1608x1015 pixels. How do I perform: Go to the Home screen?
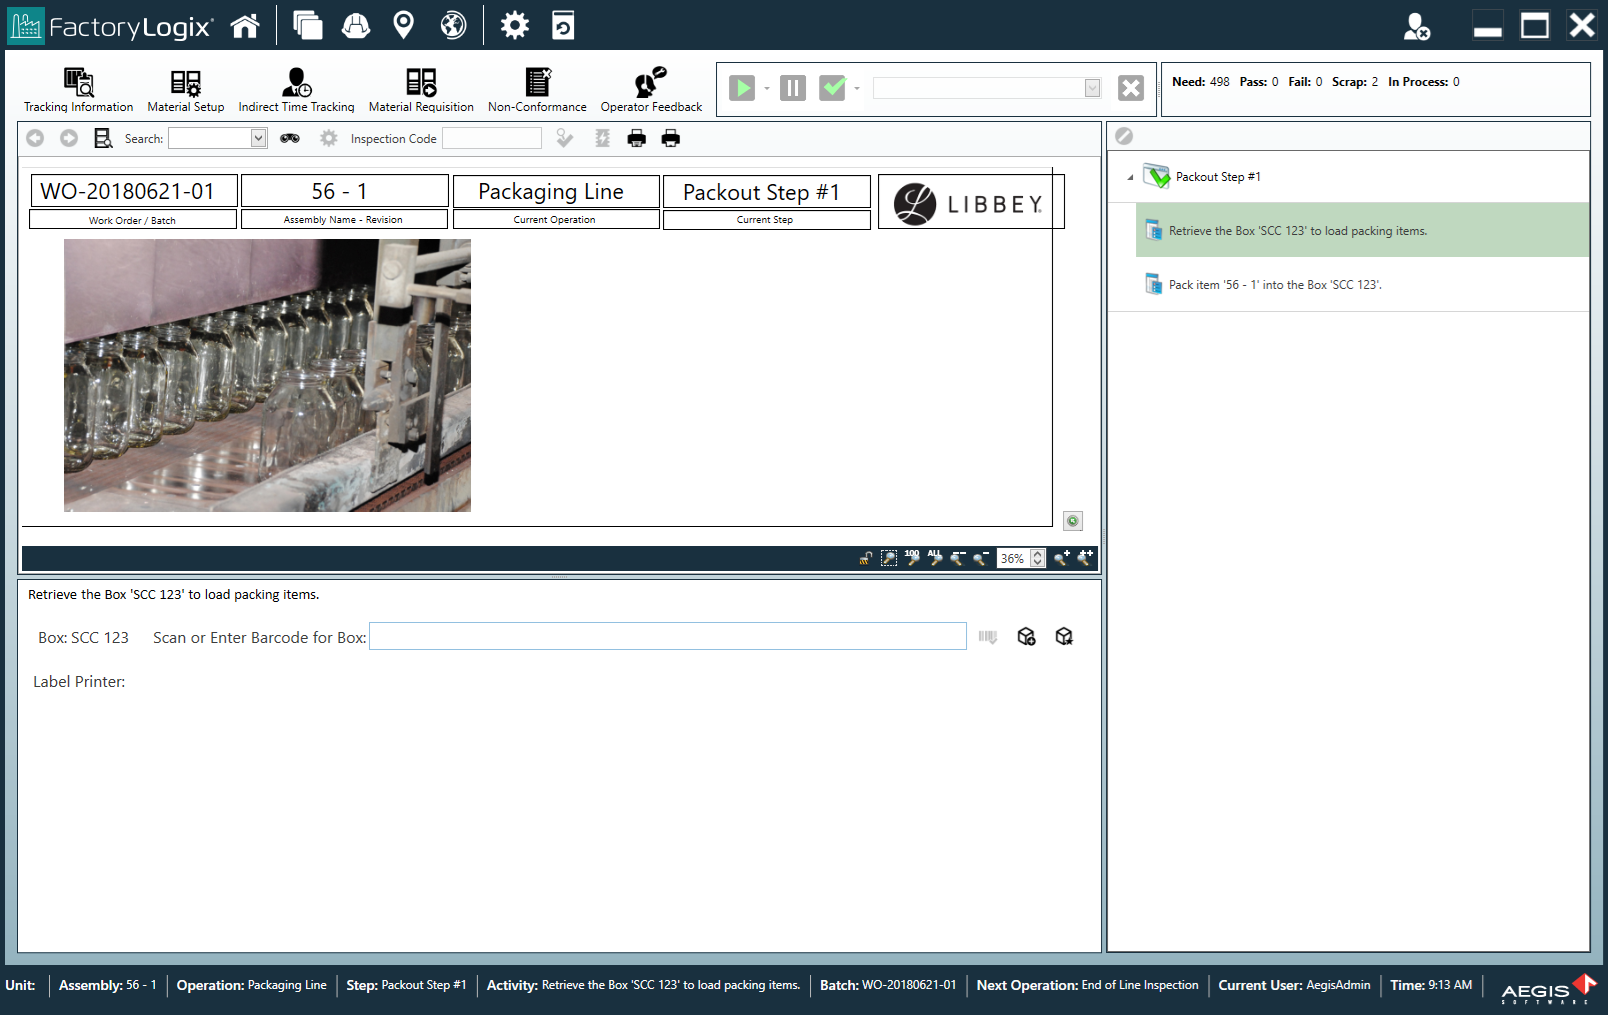245,26
